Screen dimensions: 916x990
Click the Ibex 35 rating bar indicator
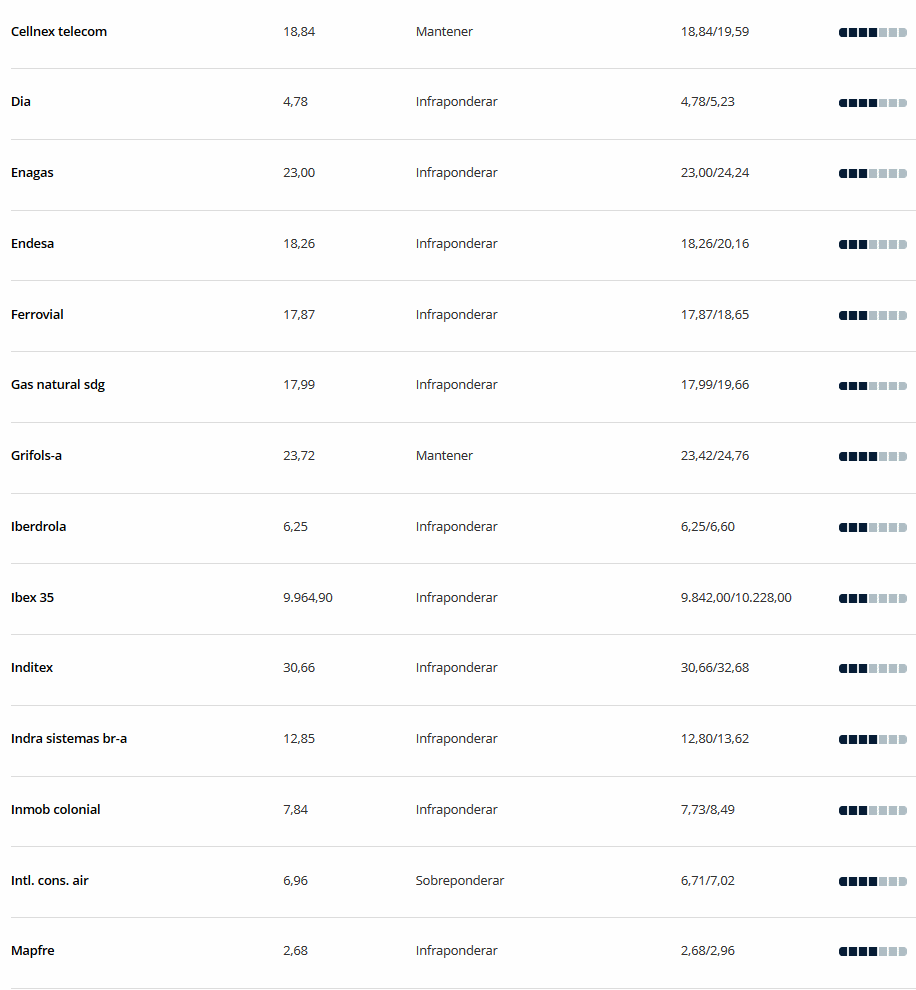tap(872, 598)
